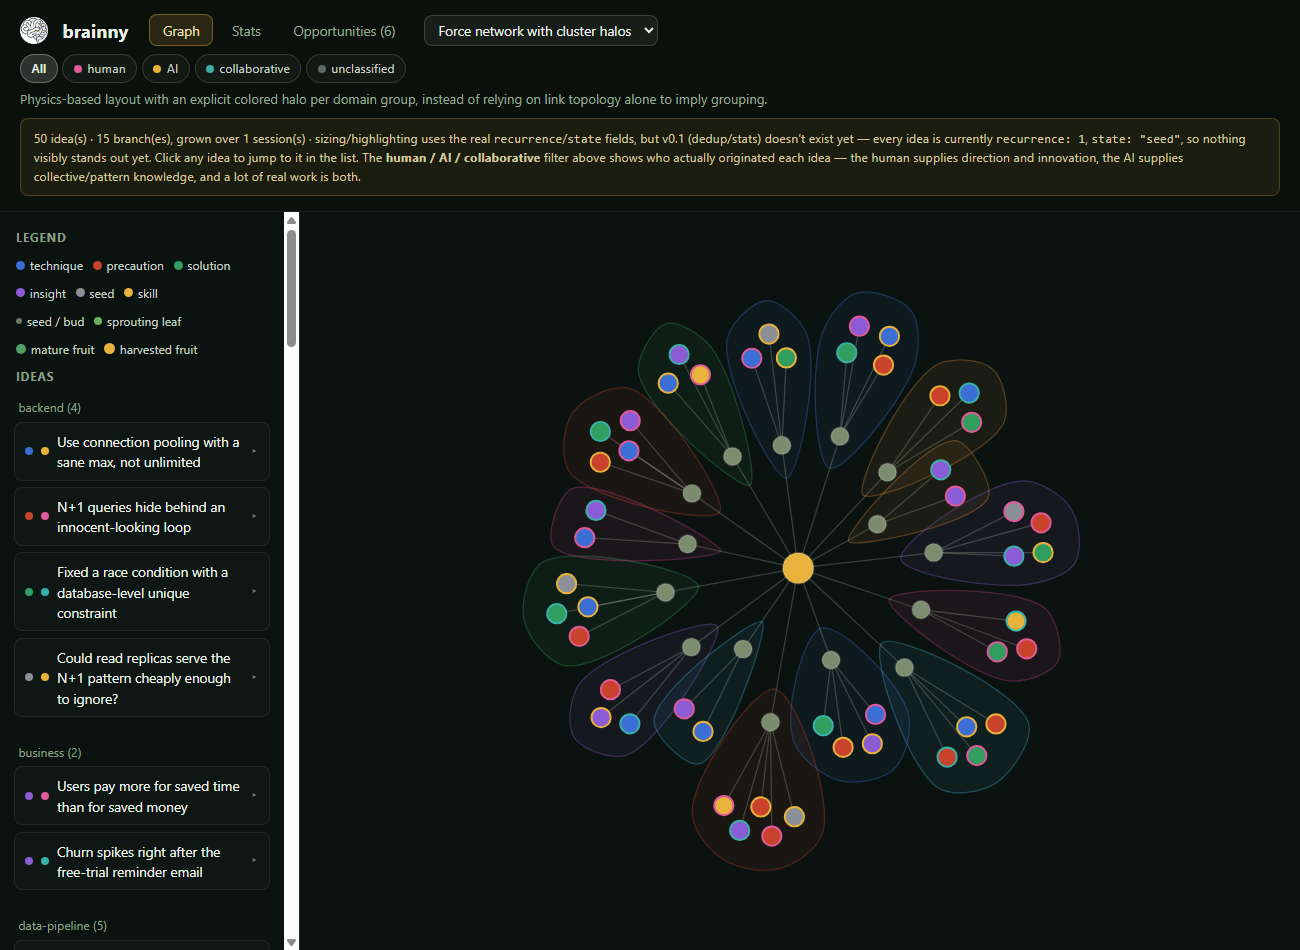Expand chevron on read replicas card
The height and width of the screenshot is (950, 1300).
point(254,677)
